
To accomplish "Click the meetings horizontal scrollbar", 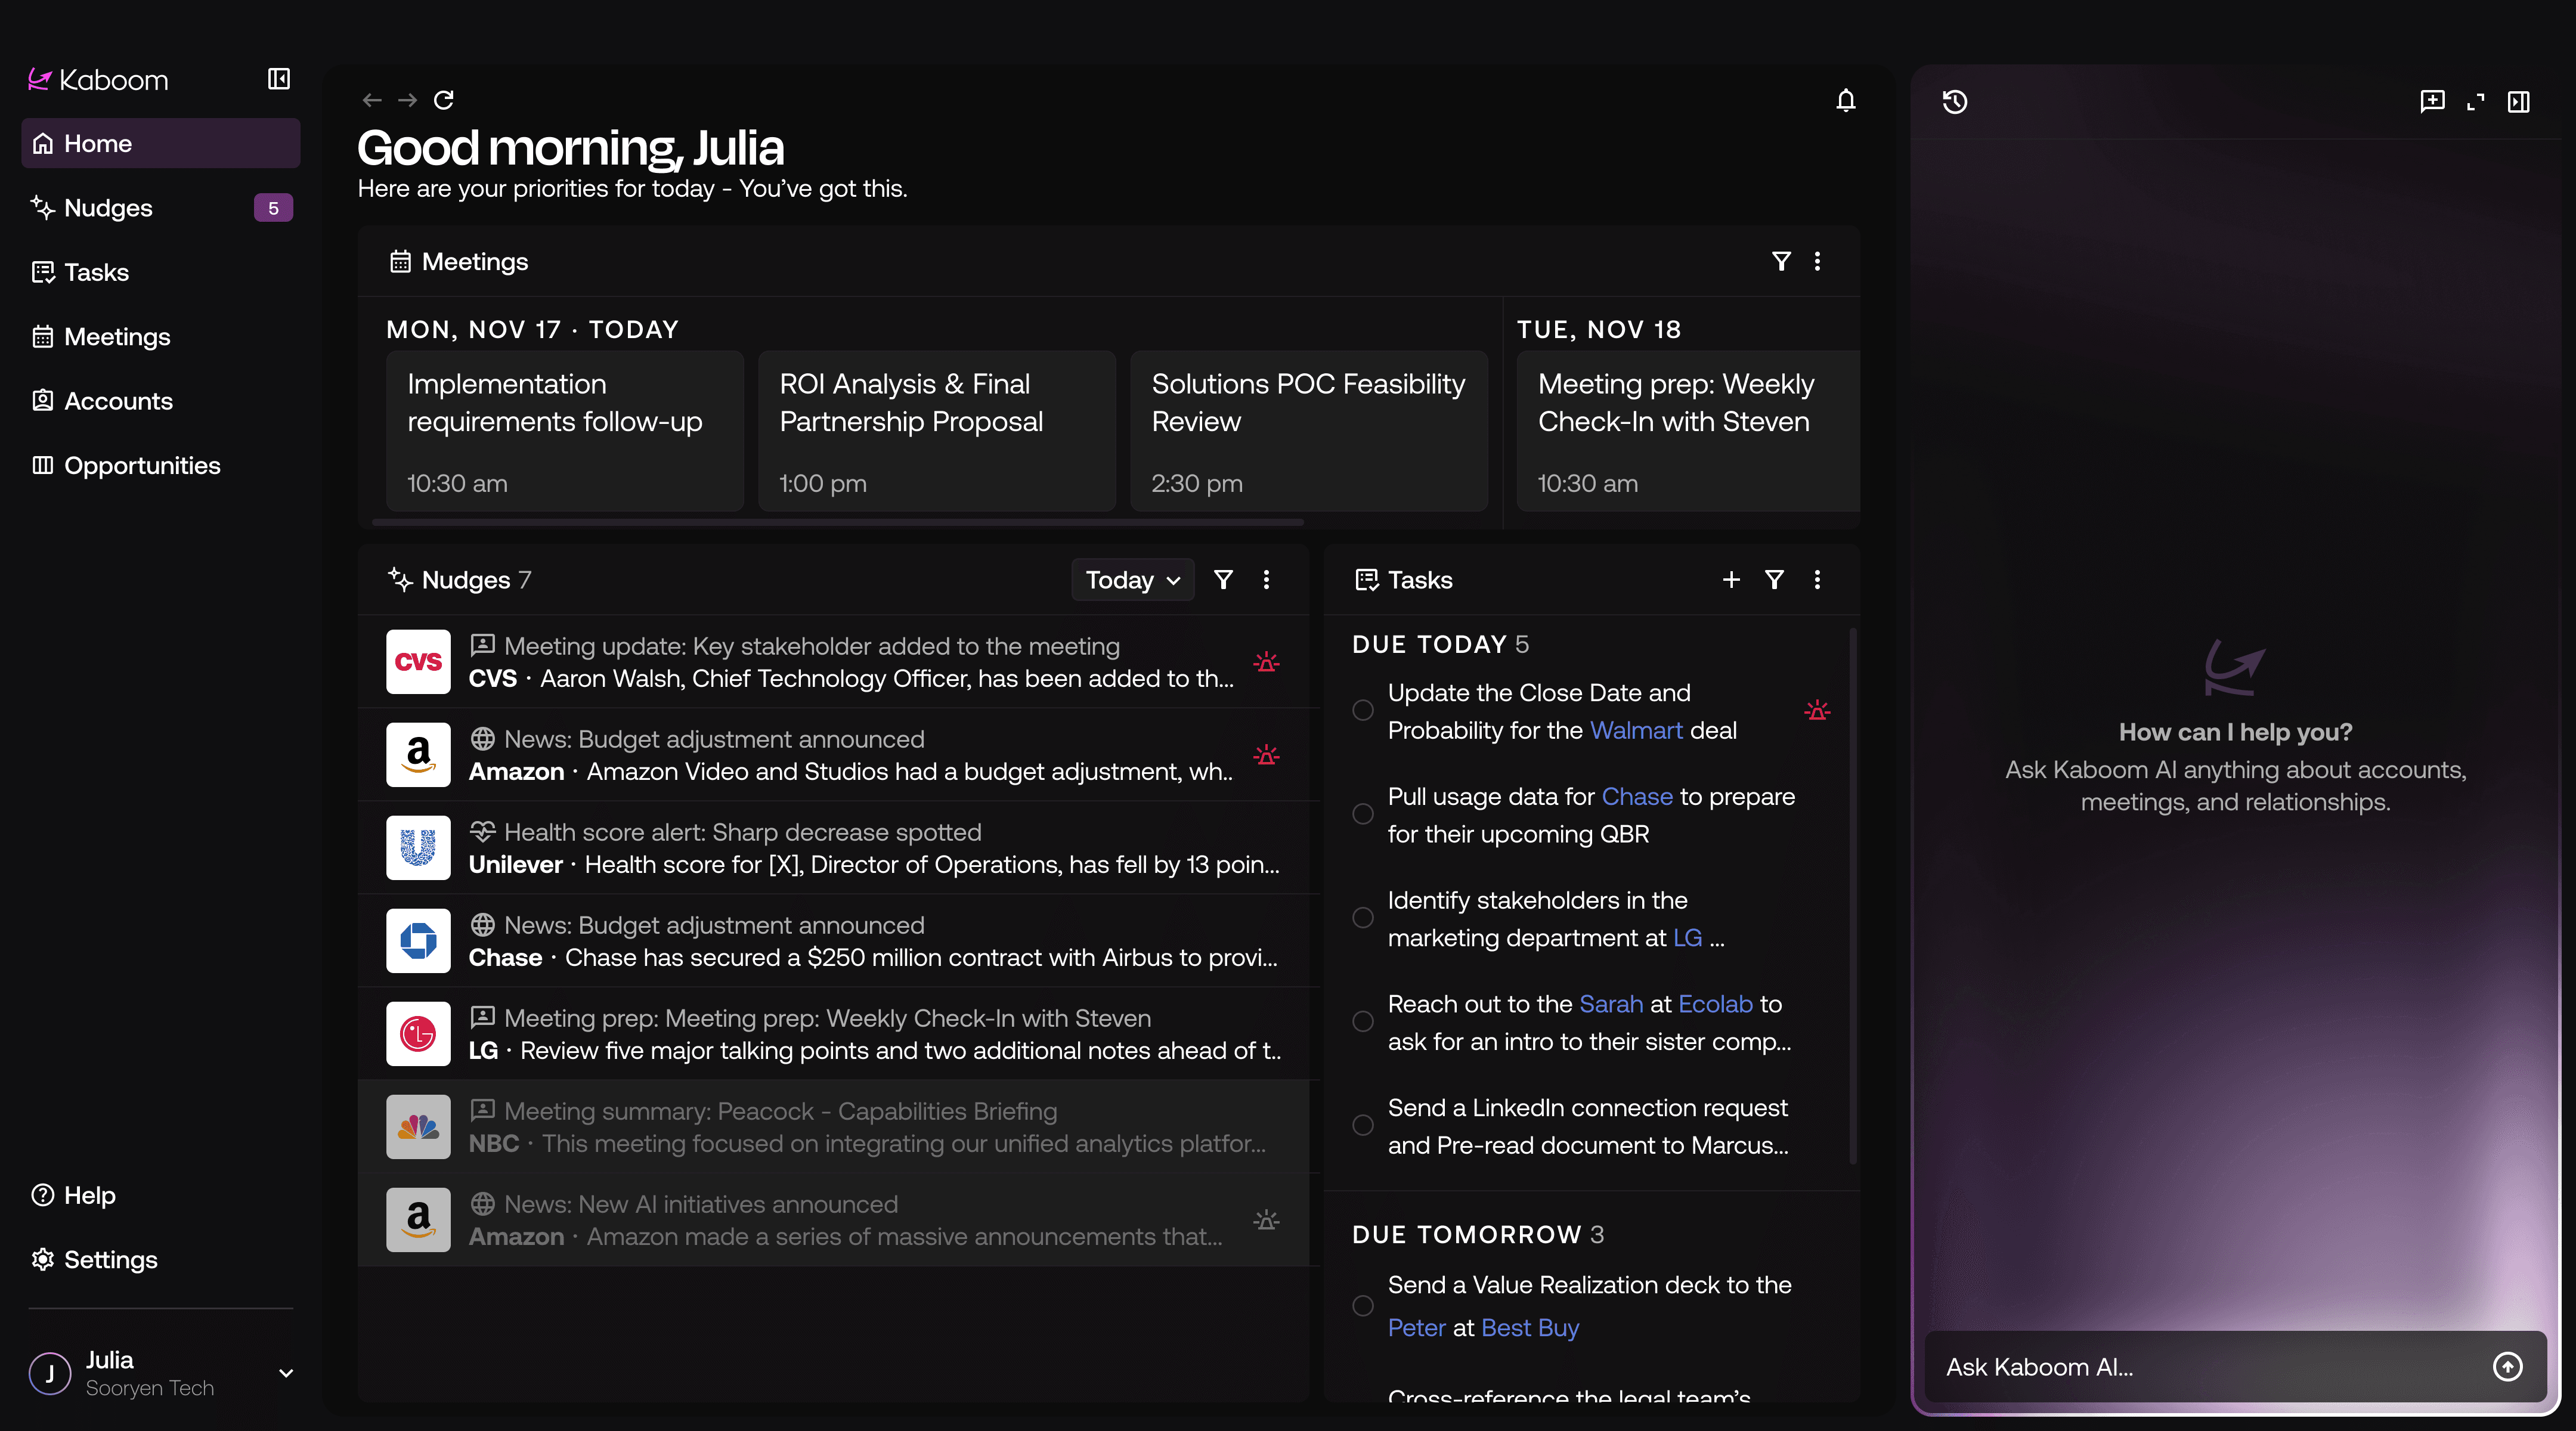I will (838, 522).
